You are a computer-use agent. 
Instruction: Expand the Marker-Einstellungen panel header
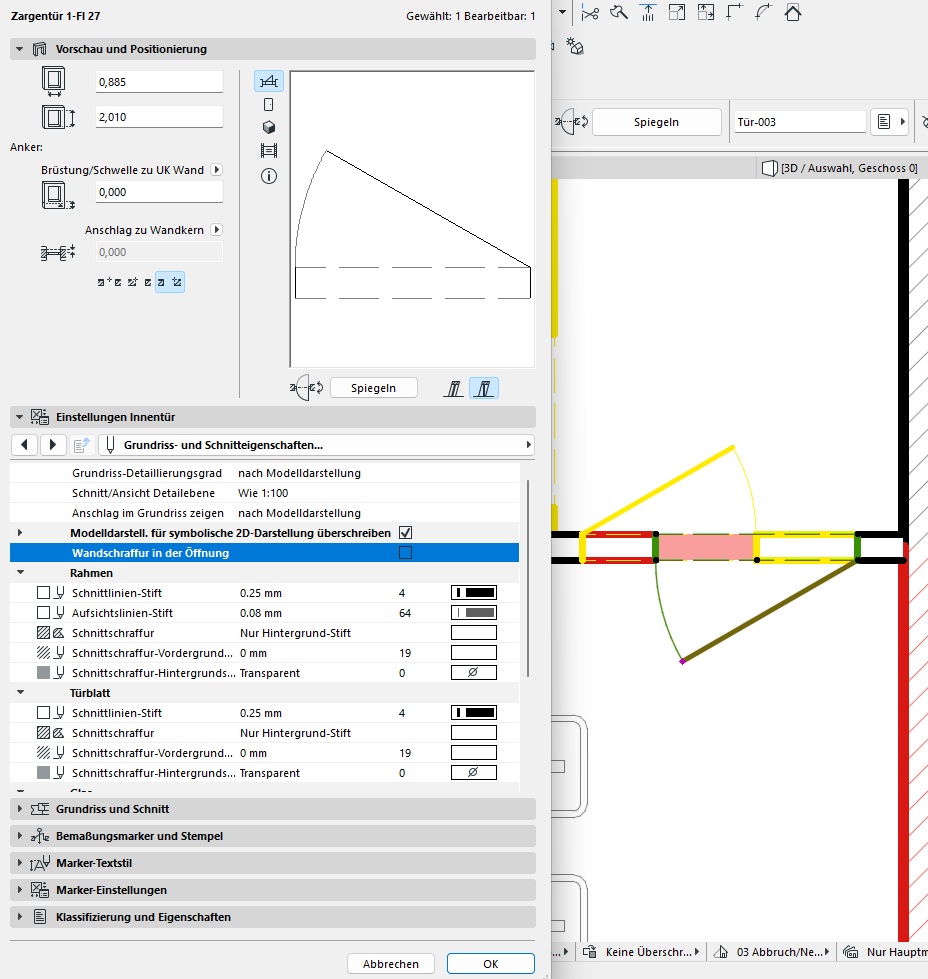(273, 890)
